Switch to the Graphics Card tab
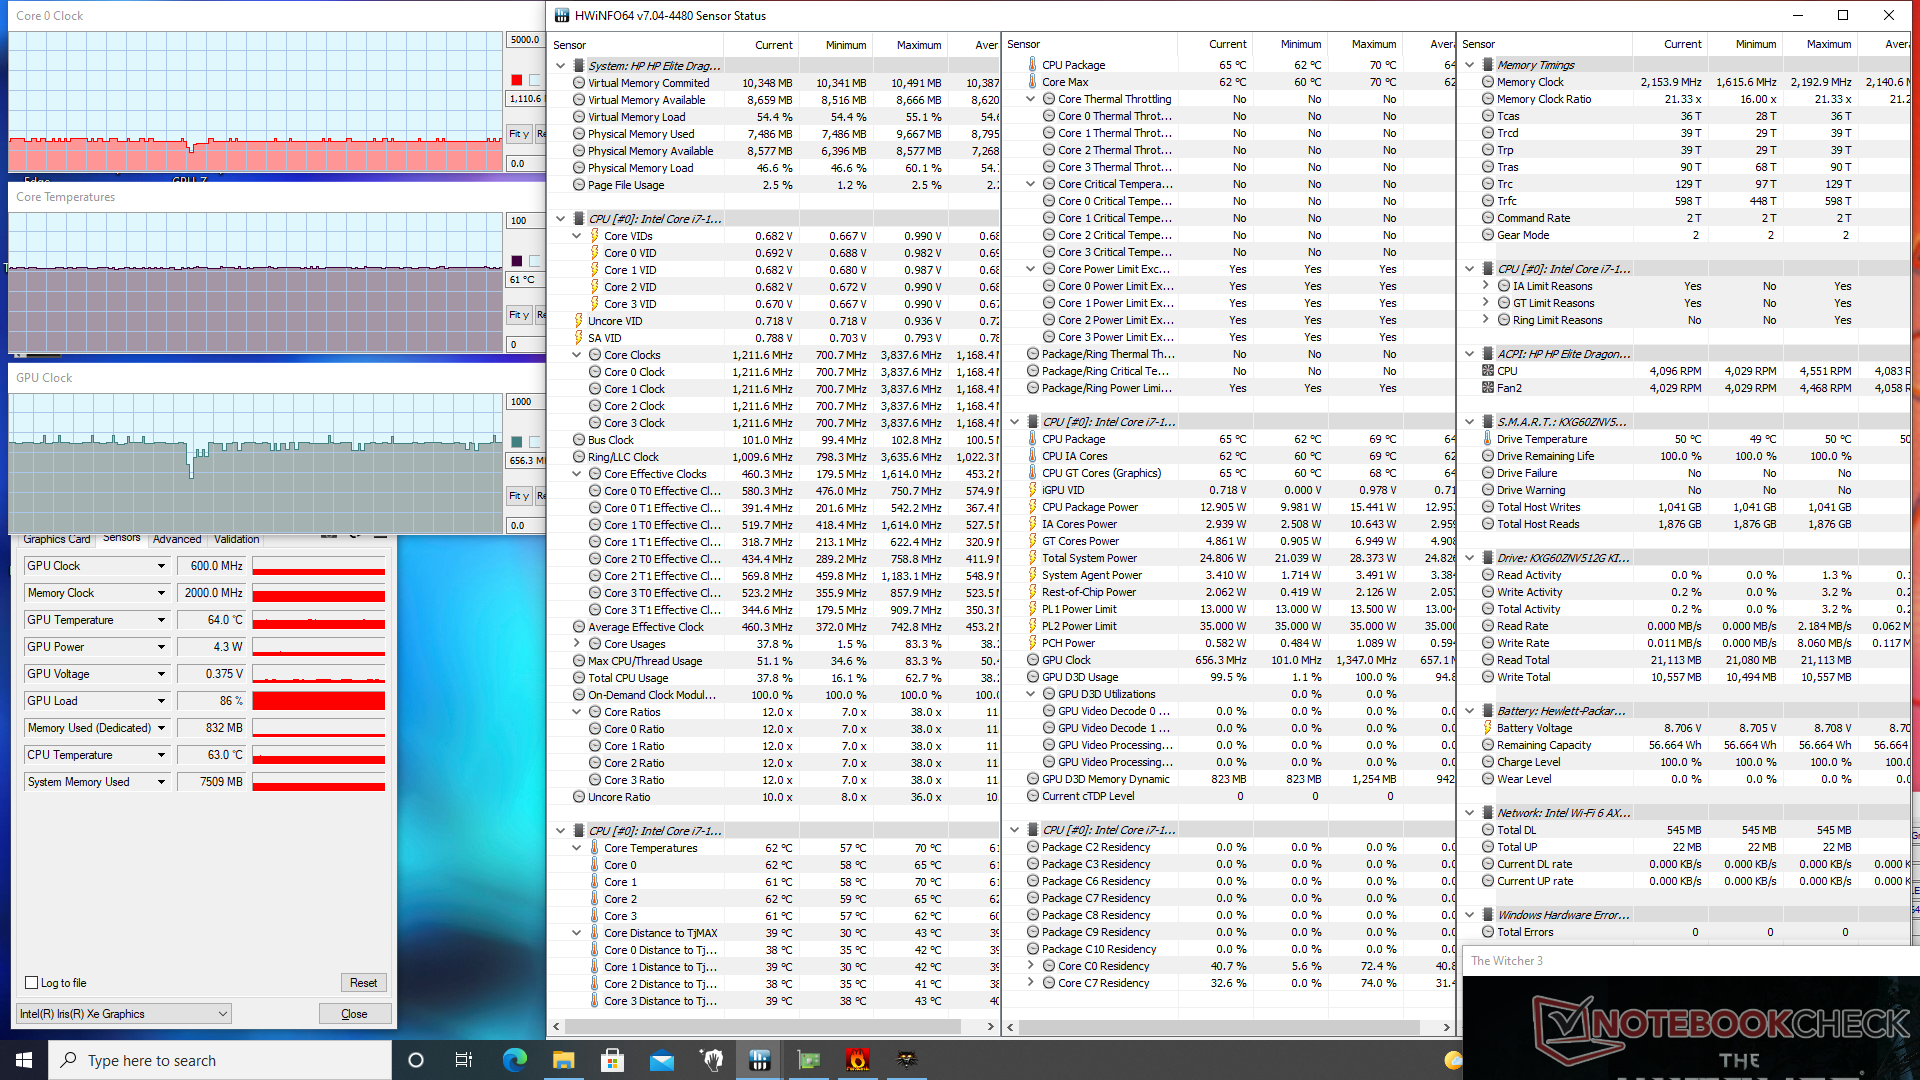The width and height of the screenshot is (1920, 1080). coord(57,539)
